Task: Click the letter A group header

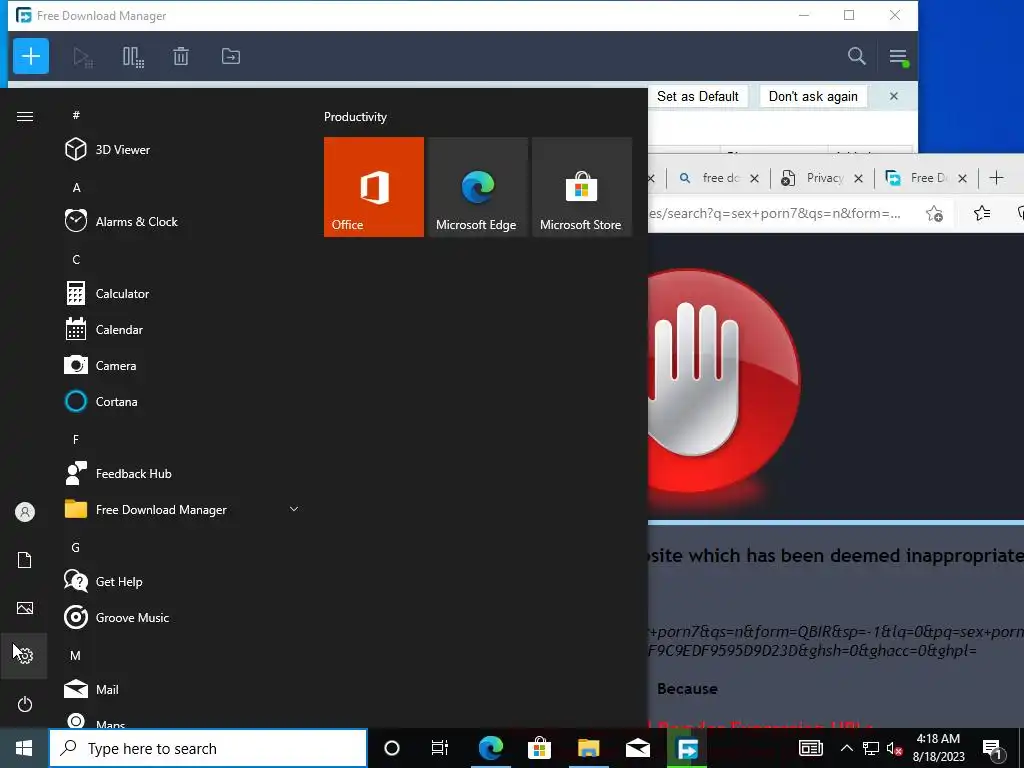Action: (x=76, y=187)
